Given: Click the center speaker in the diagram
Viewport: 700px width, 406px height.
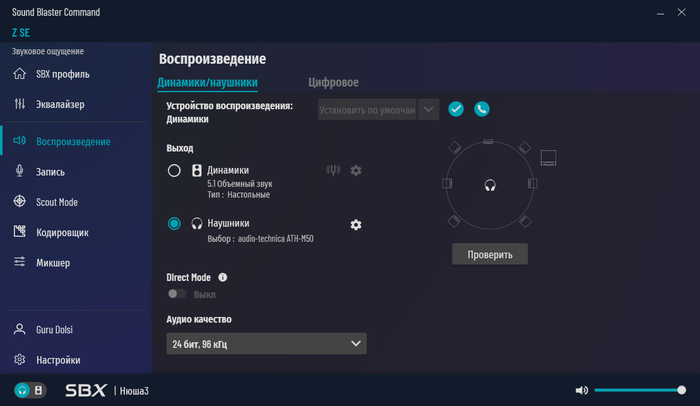Looking at the screenshot, I should 488,142.
